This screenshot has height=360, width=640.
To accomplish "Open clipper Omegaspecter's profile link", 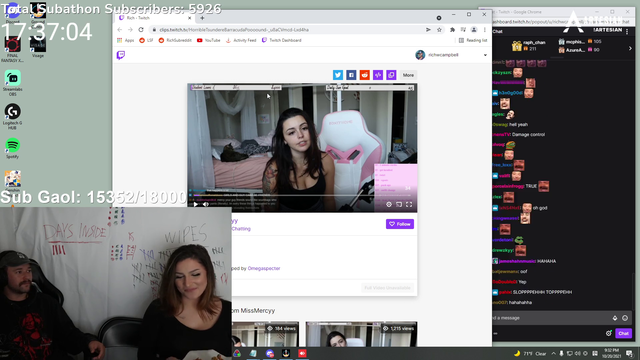I will point(264,269).
